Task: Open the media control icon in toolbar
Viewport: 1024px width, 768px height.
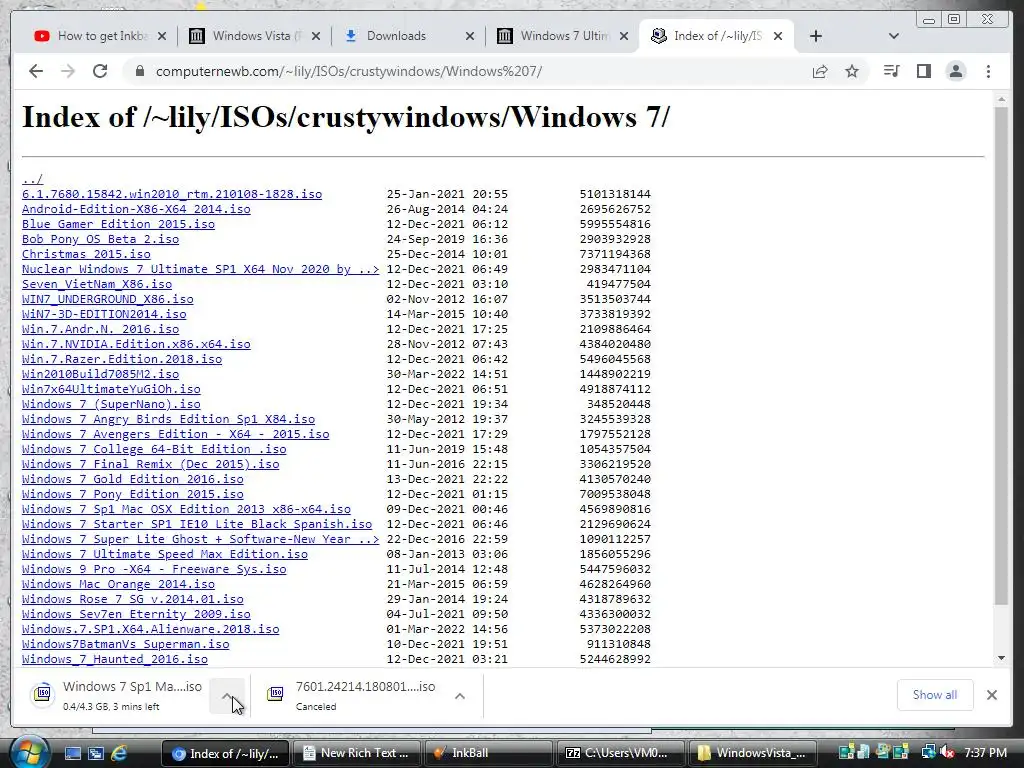Action: (x=891, y=71)
